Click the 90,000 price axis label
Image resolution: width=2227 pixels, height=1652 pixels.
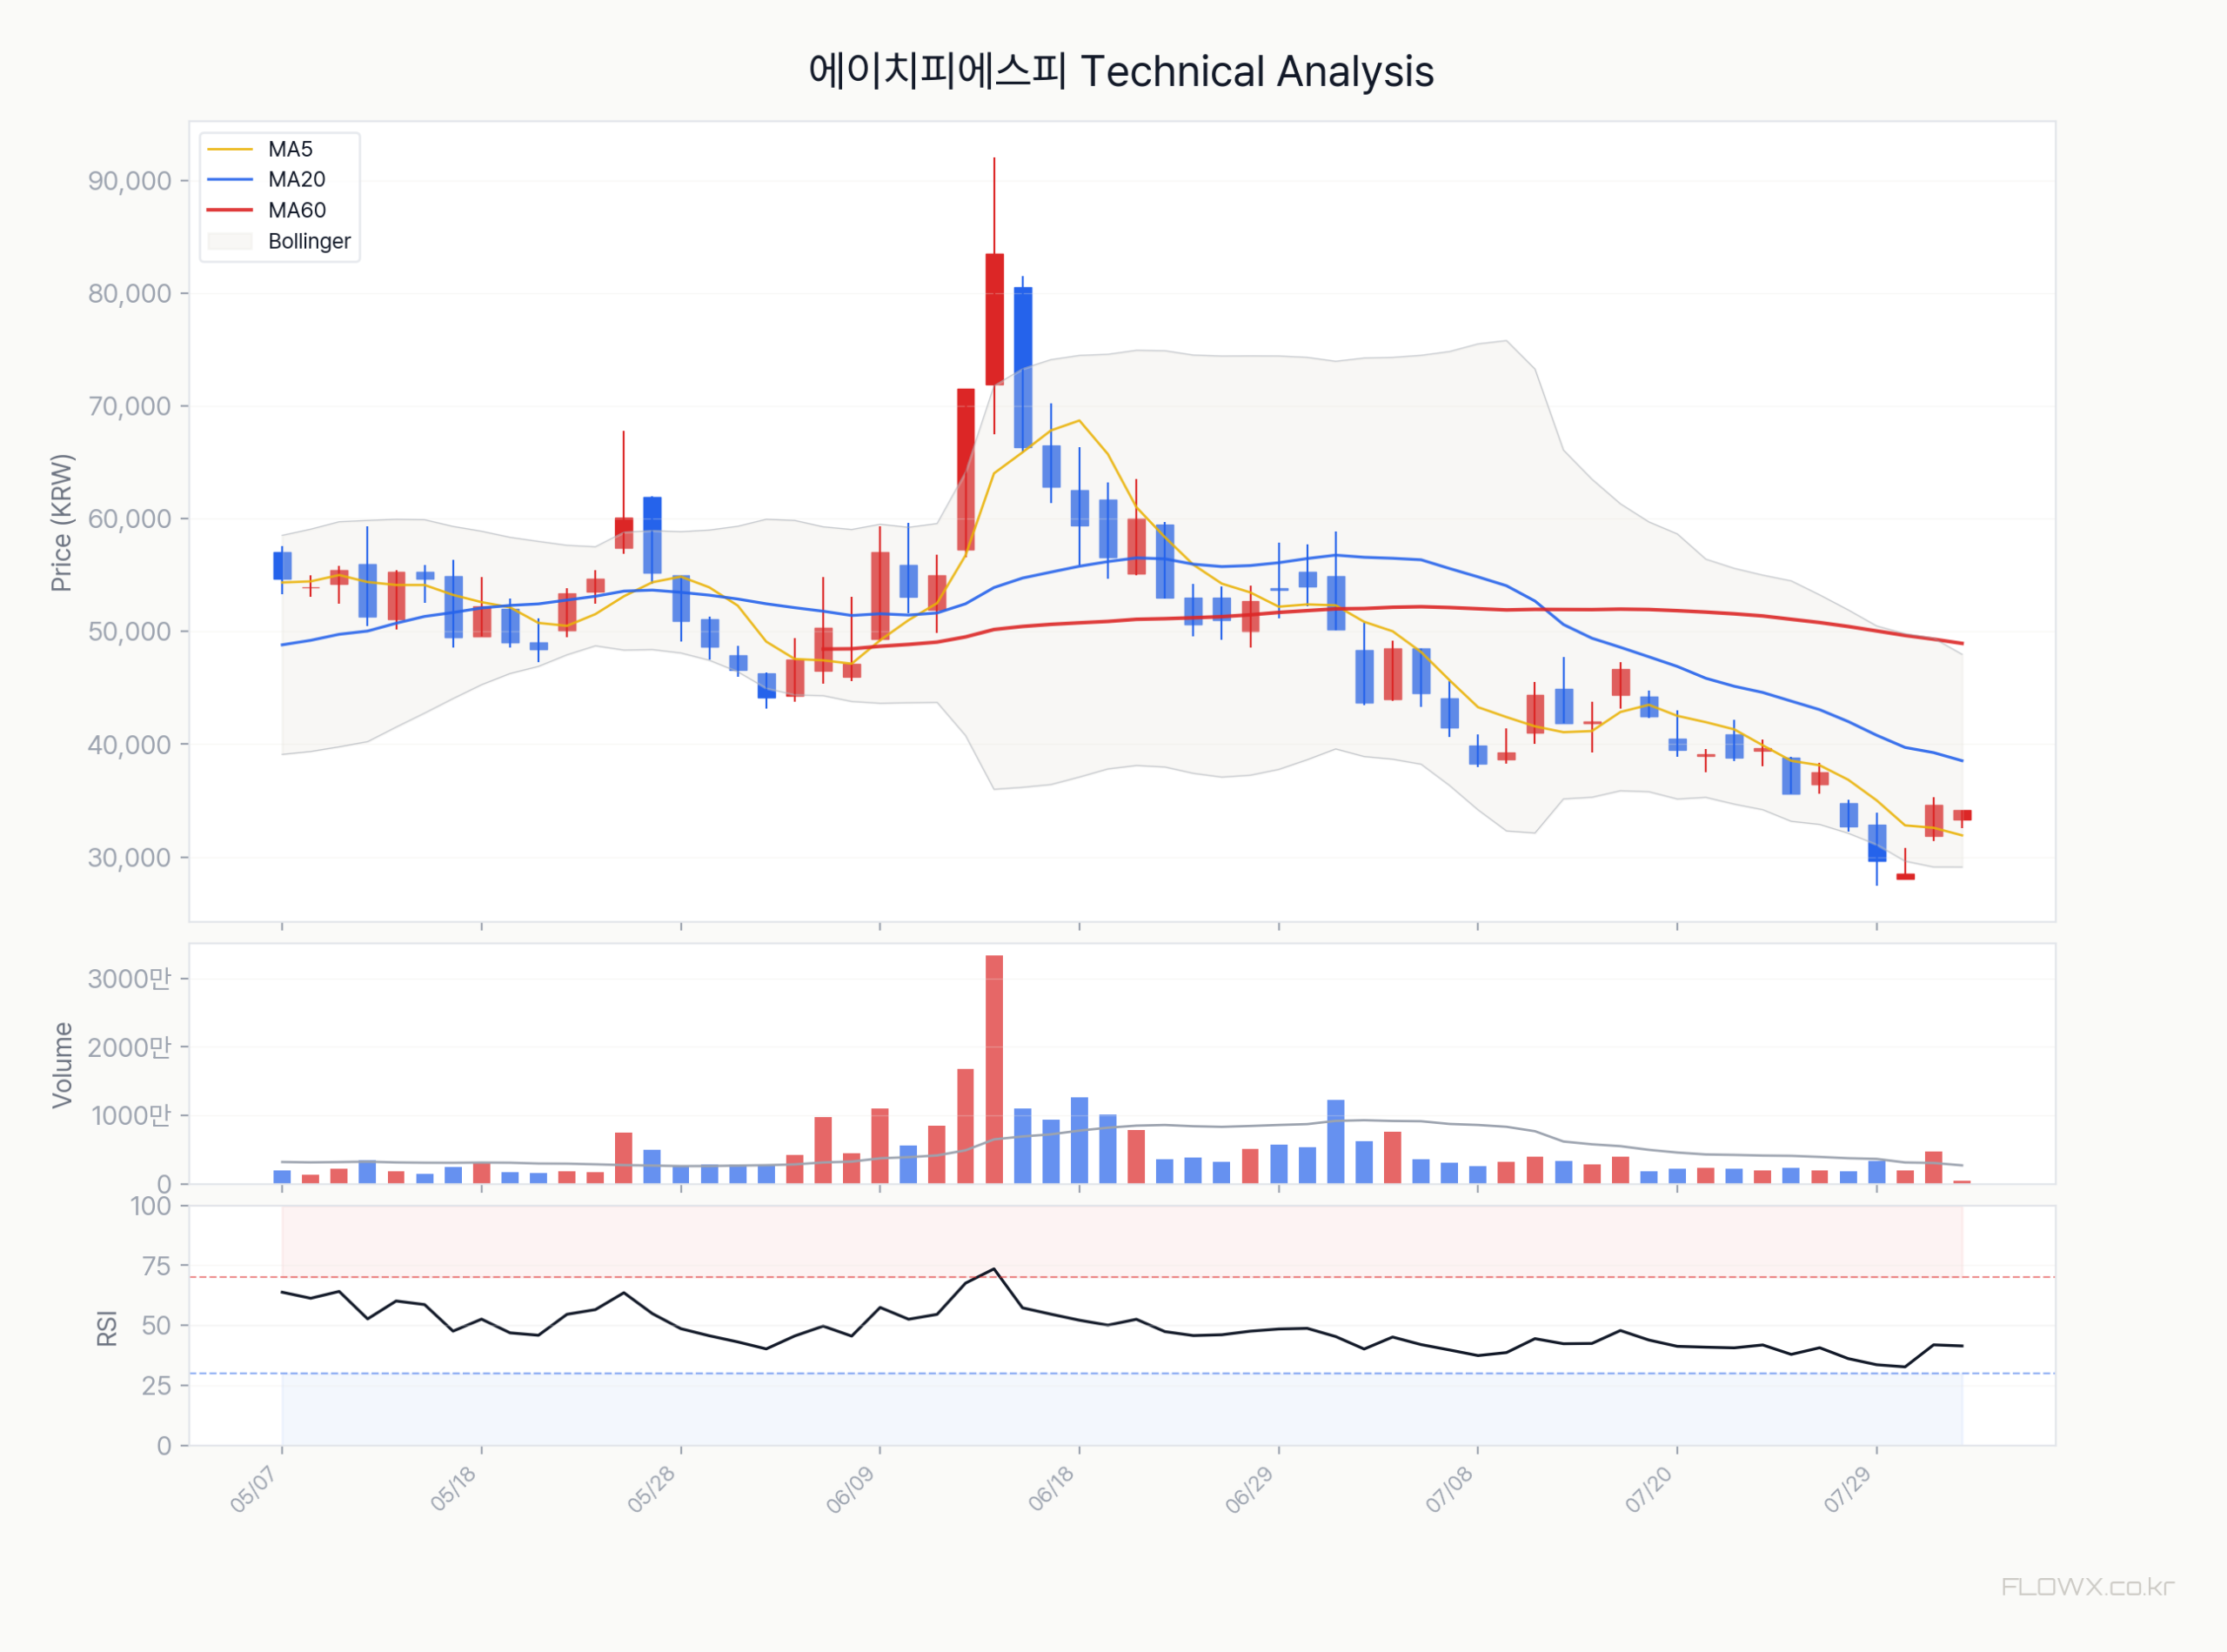coord(130,181)
